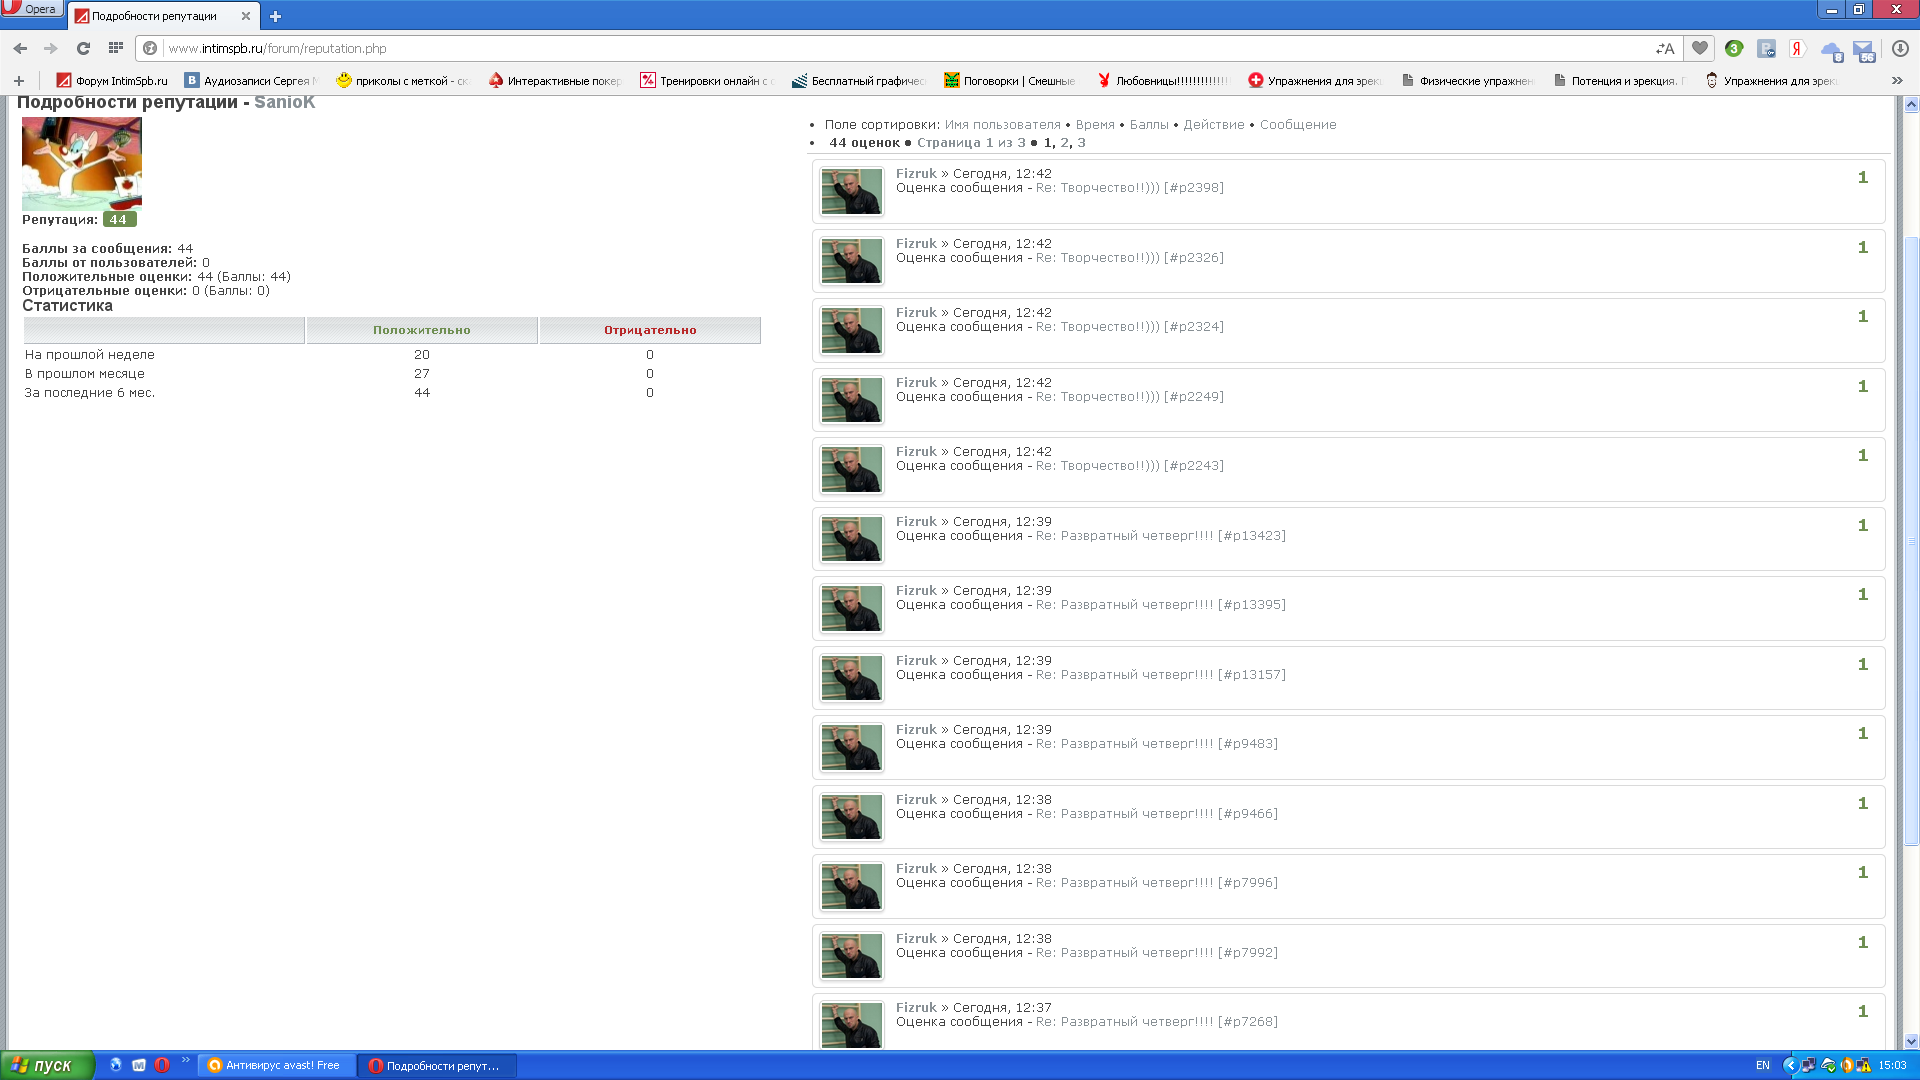Open a new tab with the plus button
Viewport: 1920px width, 1080px height.
coord(275,16)
